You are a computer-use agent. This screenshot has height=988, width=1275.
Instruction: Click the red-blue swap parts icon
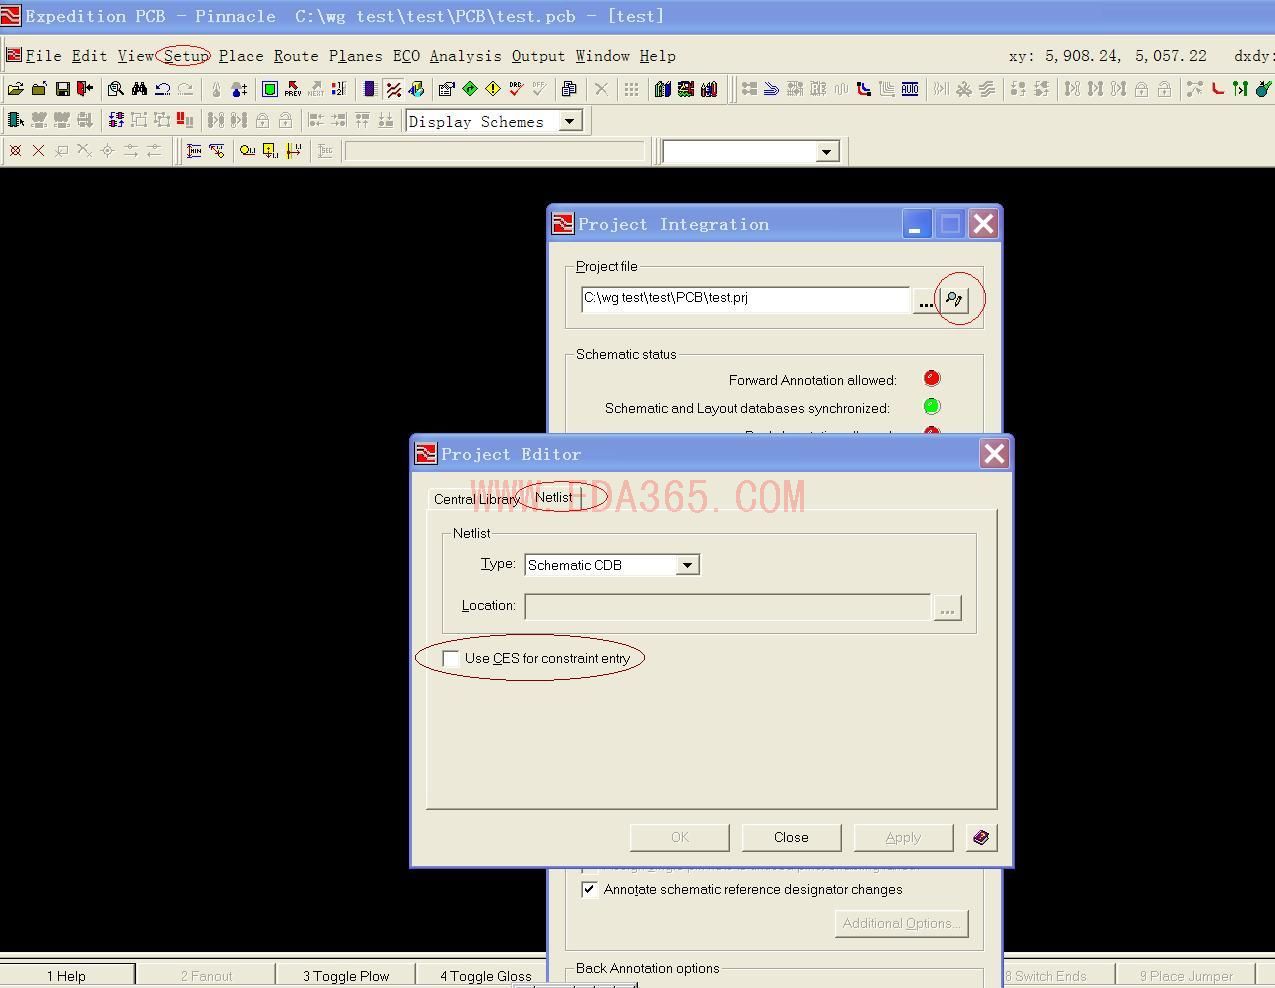point(116,121)
